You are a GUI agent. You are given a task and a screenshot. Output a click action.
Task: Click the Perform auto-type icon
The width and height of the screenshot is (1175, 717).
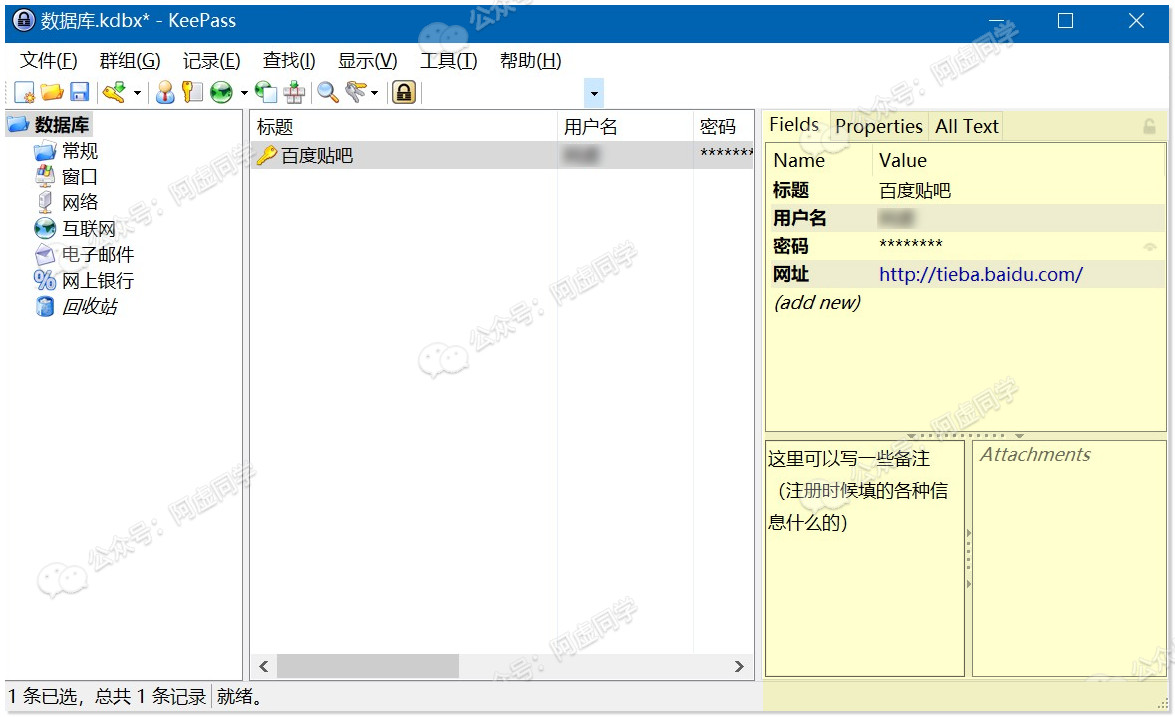[294, 92]
